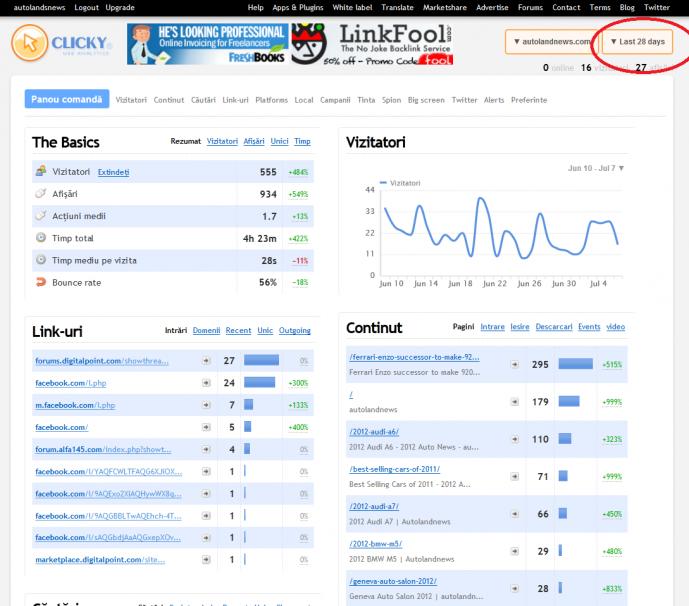Viewport: 689px width, 606px height.
Task: Show Unici view in The Basics
Action: pyautogui.click(x=279, y=141)
